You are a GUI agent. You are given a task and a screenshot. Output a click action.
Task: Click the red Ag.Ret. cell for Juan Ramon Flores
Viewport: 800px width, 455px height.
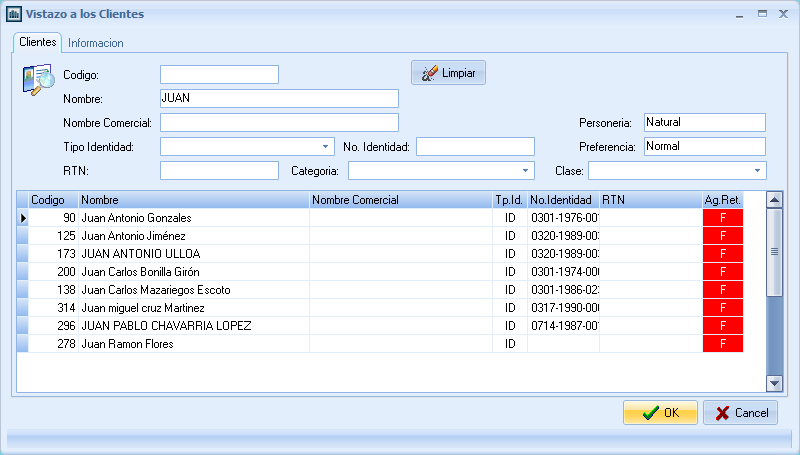coord(723,344)
